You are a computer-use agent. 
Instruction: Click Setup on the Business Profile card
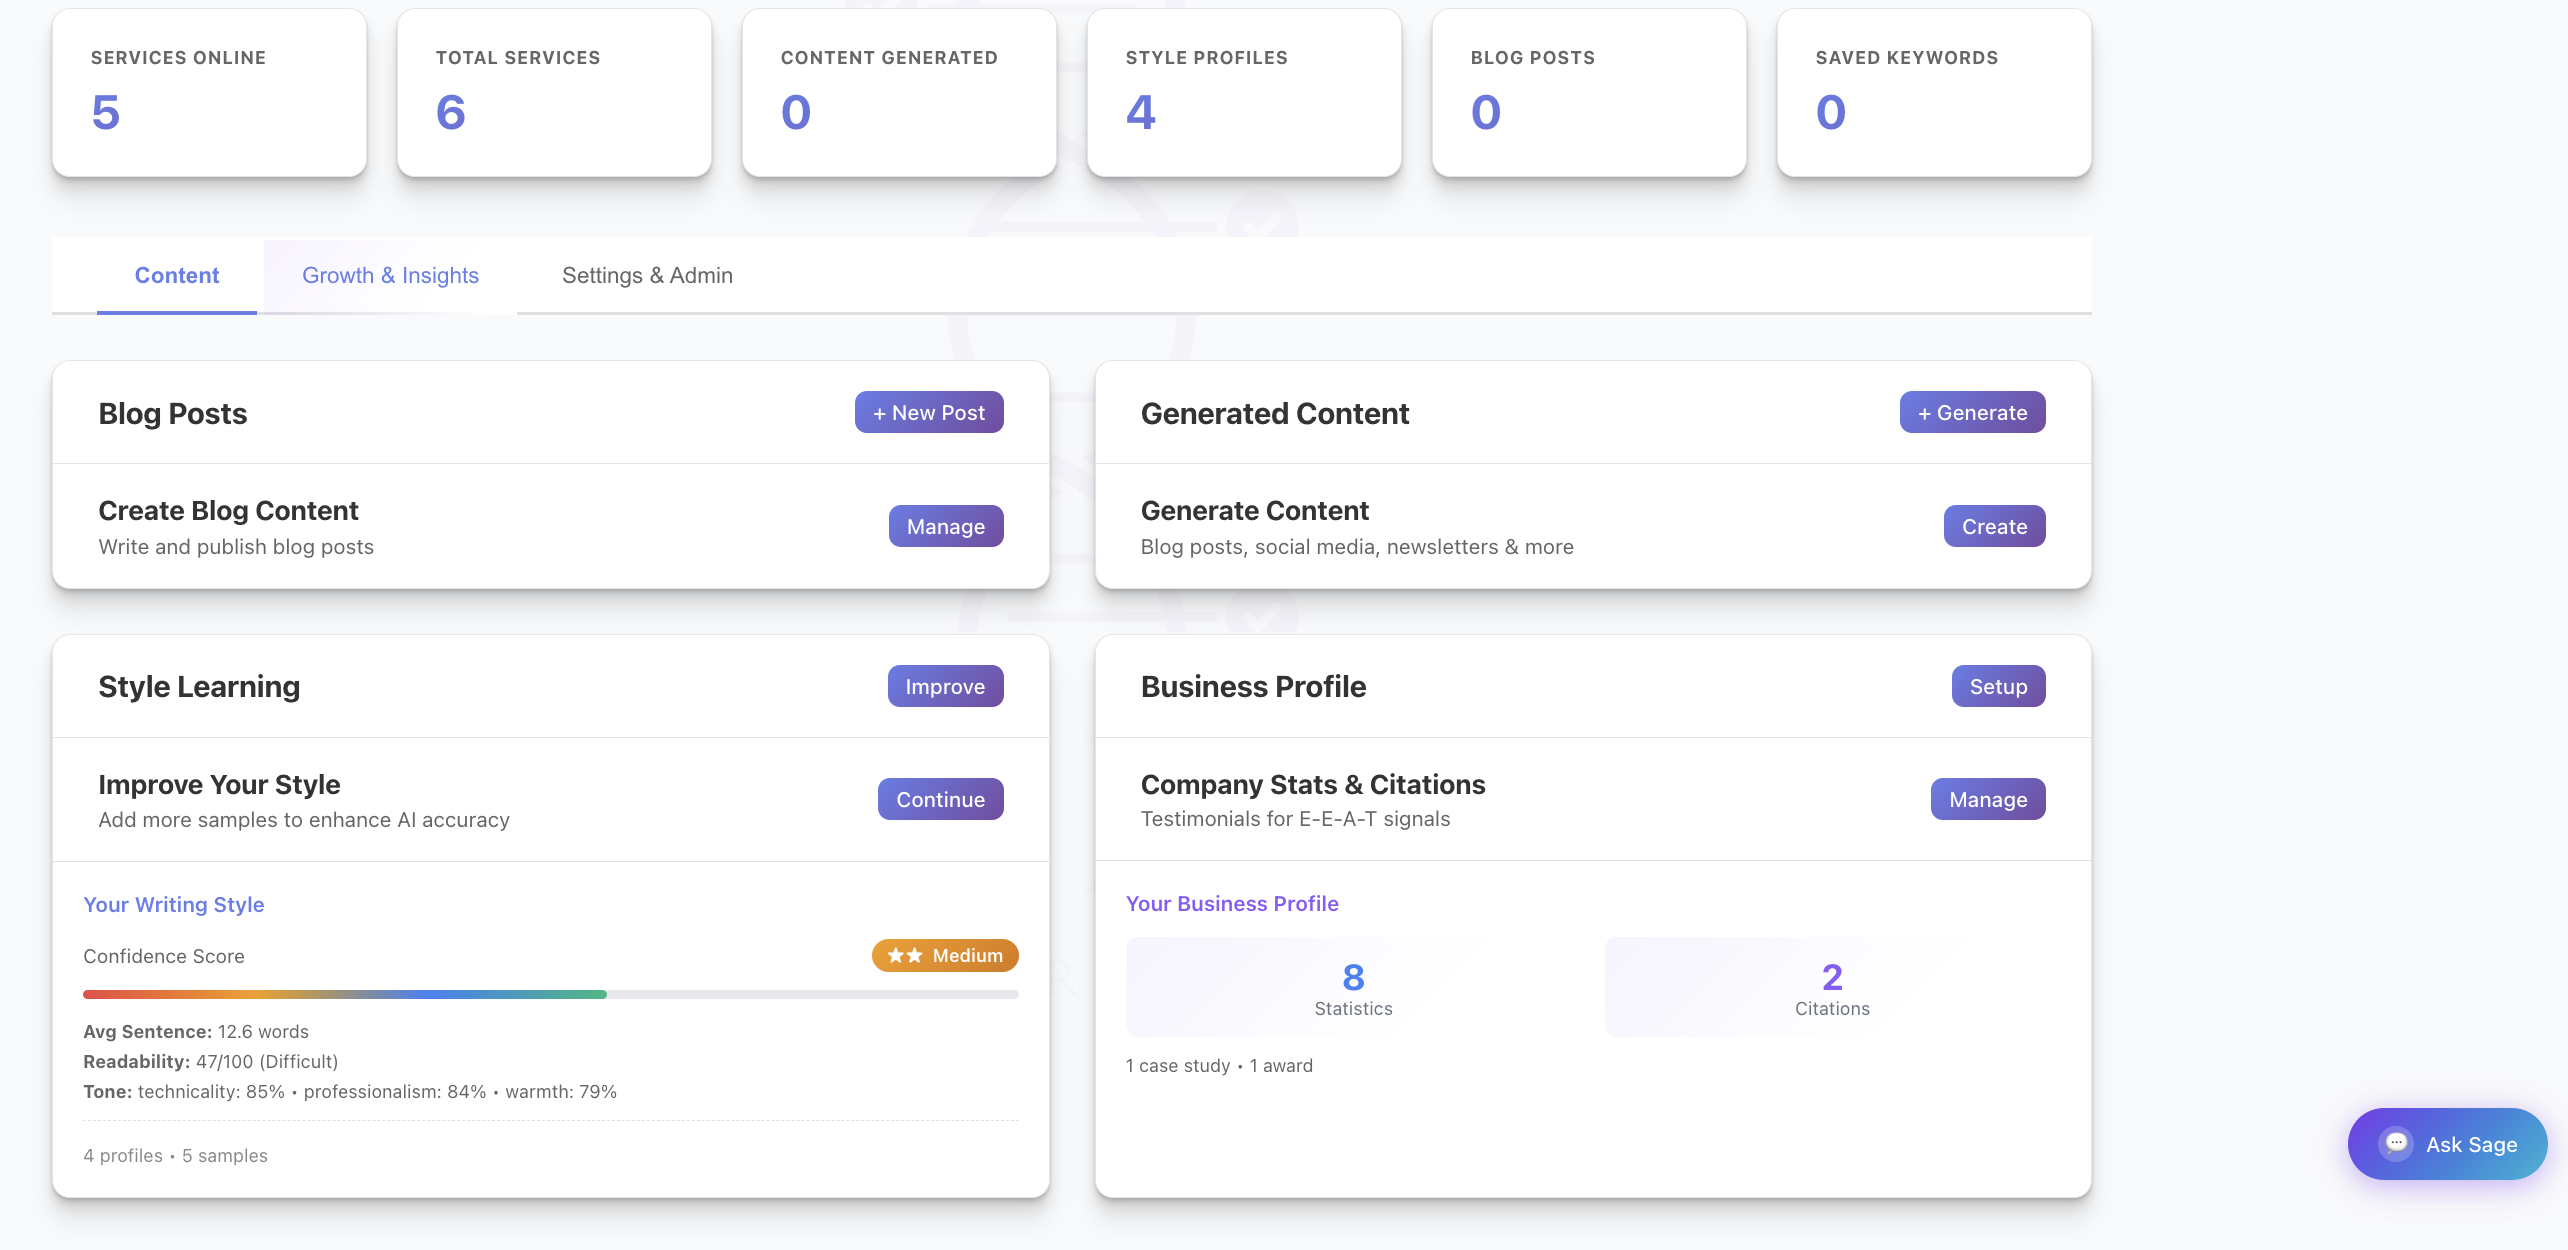point(1997,686)
